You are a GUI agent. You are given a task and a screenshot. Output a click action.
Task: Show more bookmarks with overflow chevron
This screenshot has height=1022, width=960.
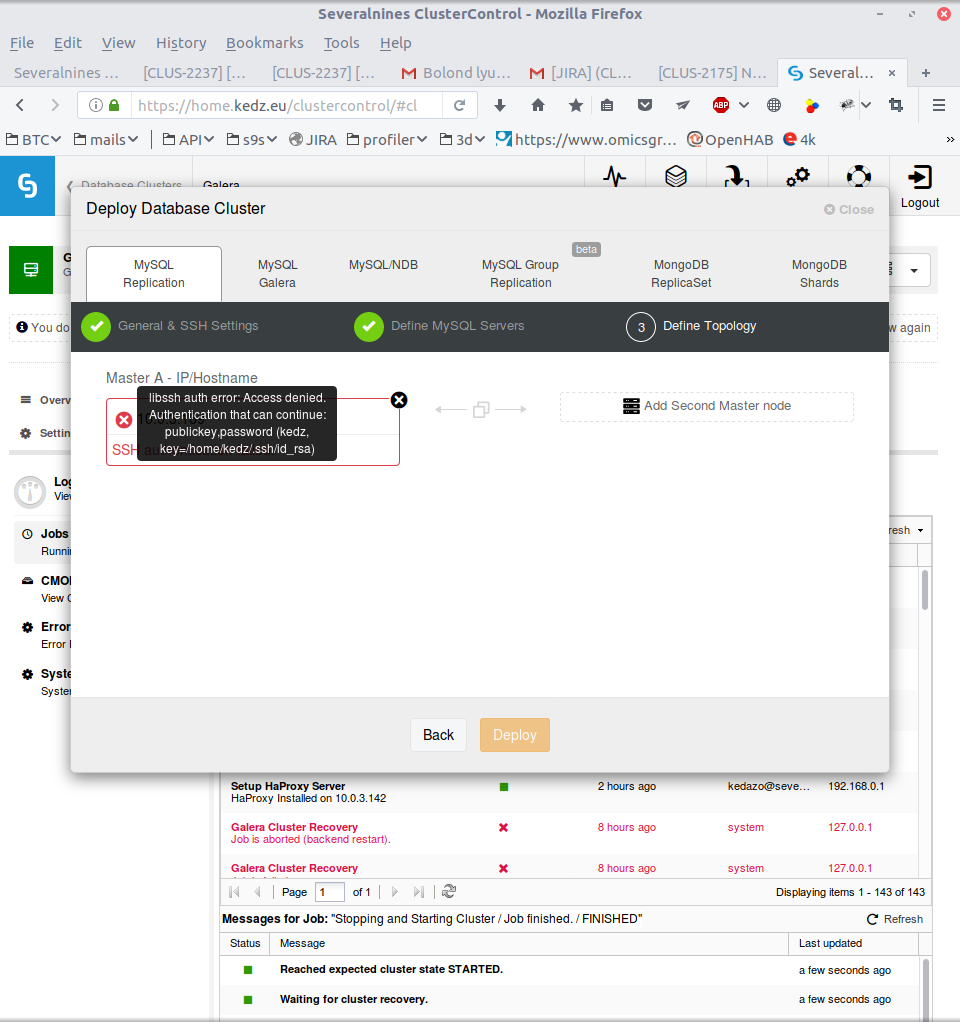coord(950,139)
